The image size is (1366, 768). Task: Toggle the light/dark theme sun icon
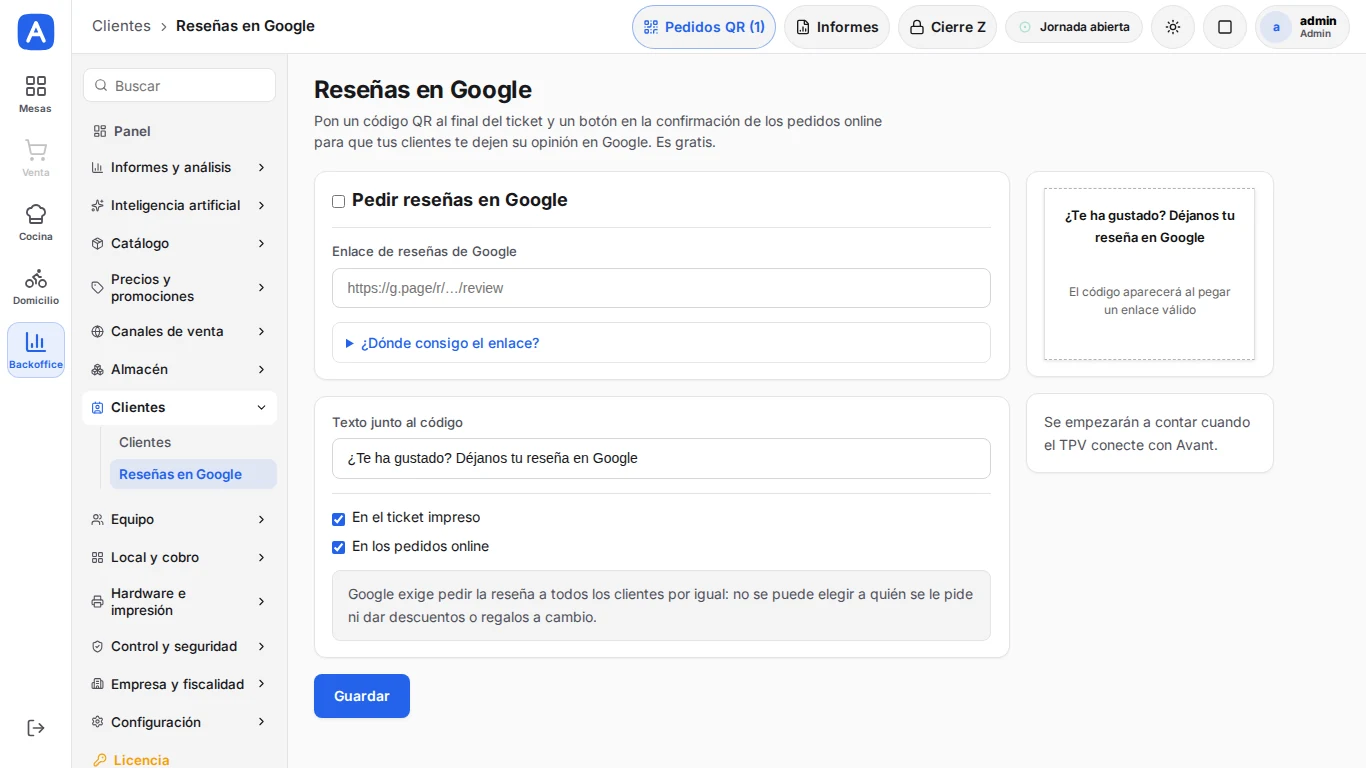tap(1173, 27)
